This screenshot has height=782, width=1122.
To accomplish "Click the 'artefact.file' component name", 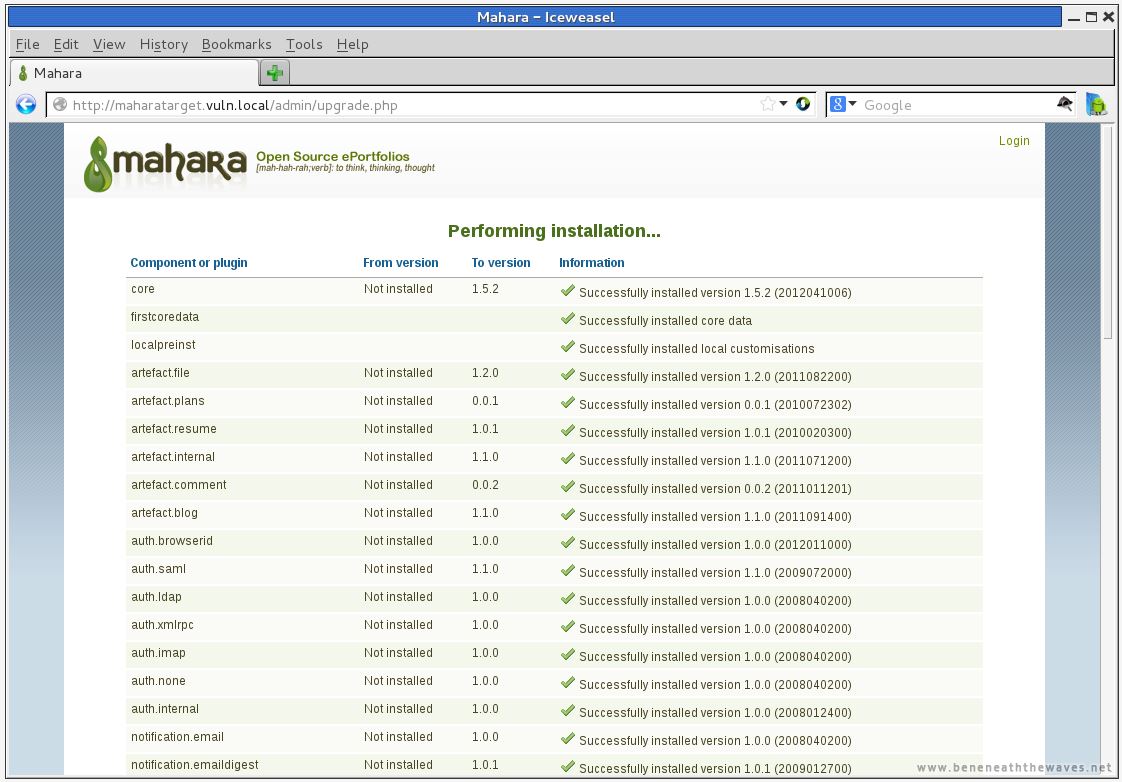I will [x=160, y=373].
